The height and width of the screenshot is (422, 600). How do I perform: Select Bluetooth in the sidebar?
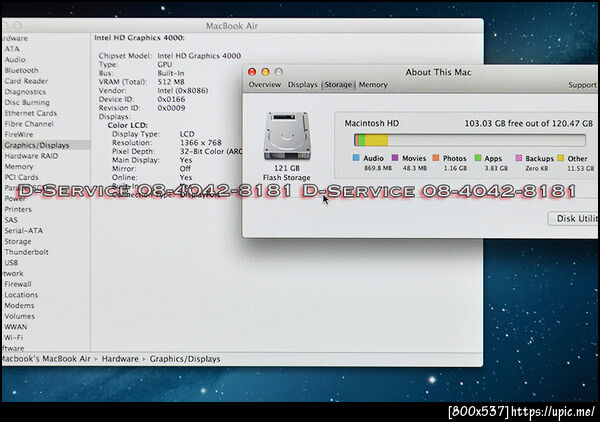21,70
